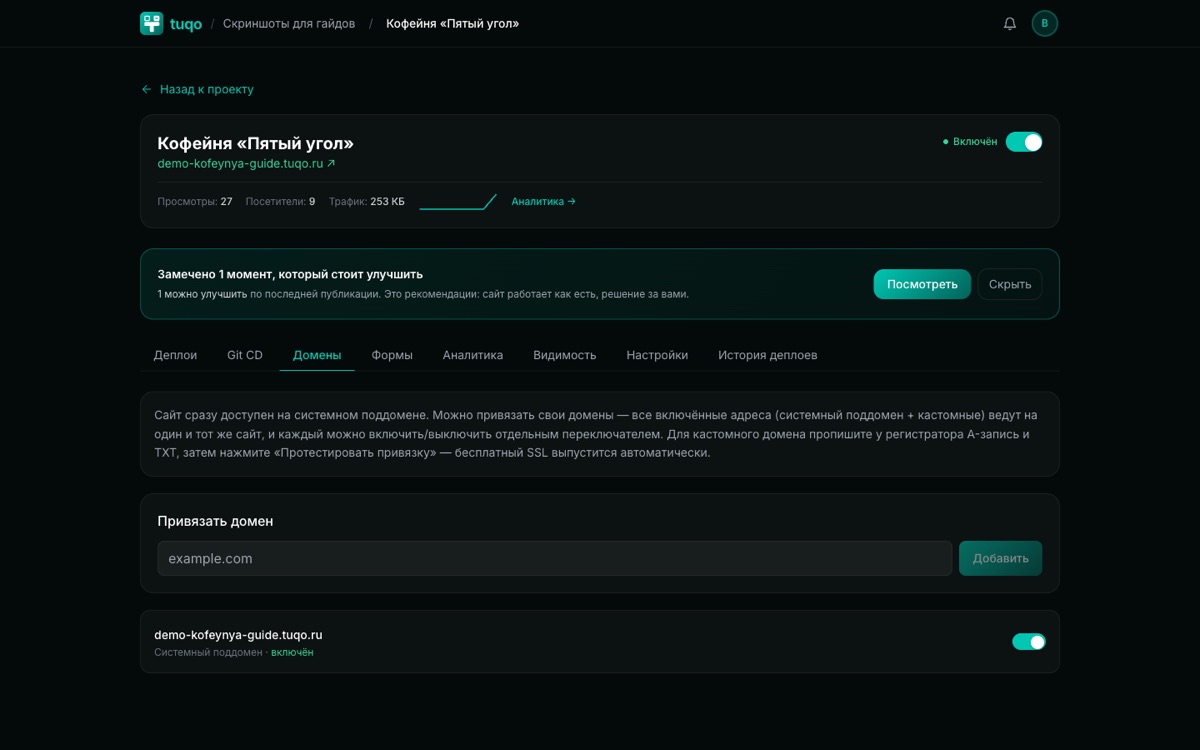Click the "Трафик: 253 КБ" stat
The image size is (1200, 750).
click(x=367, y=201)
